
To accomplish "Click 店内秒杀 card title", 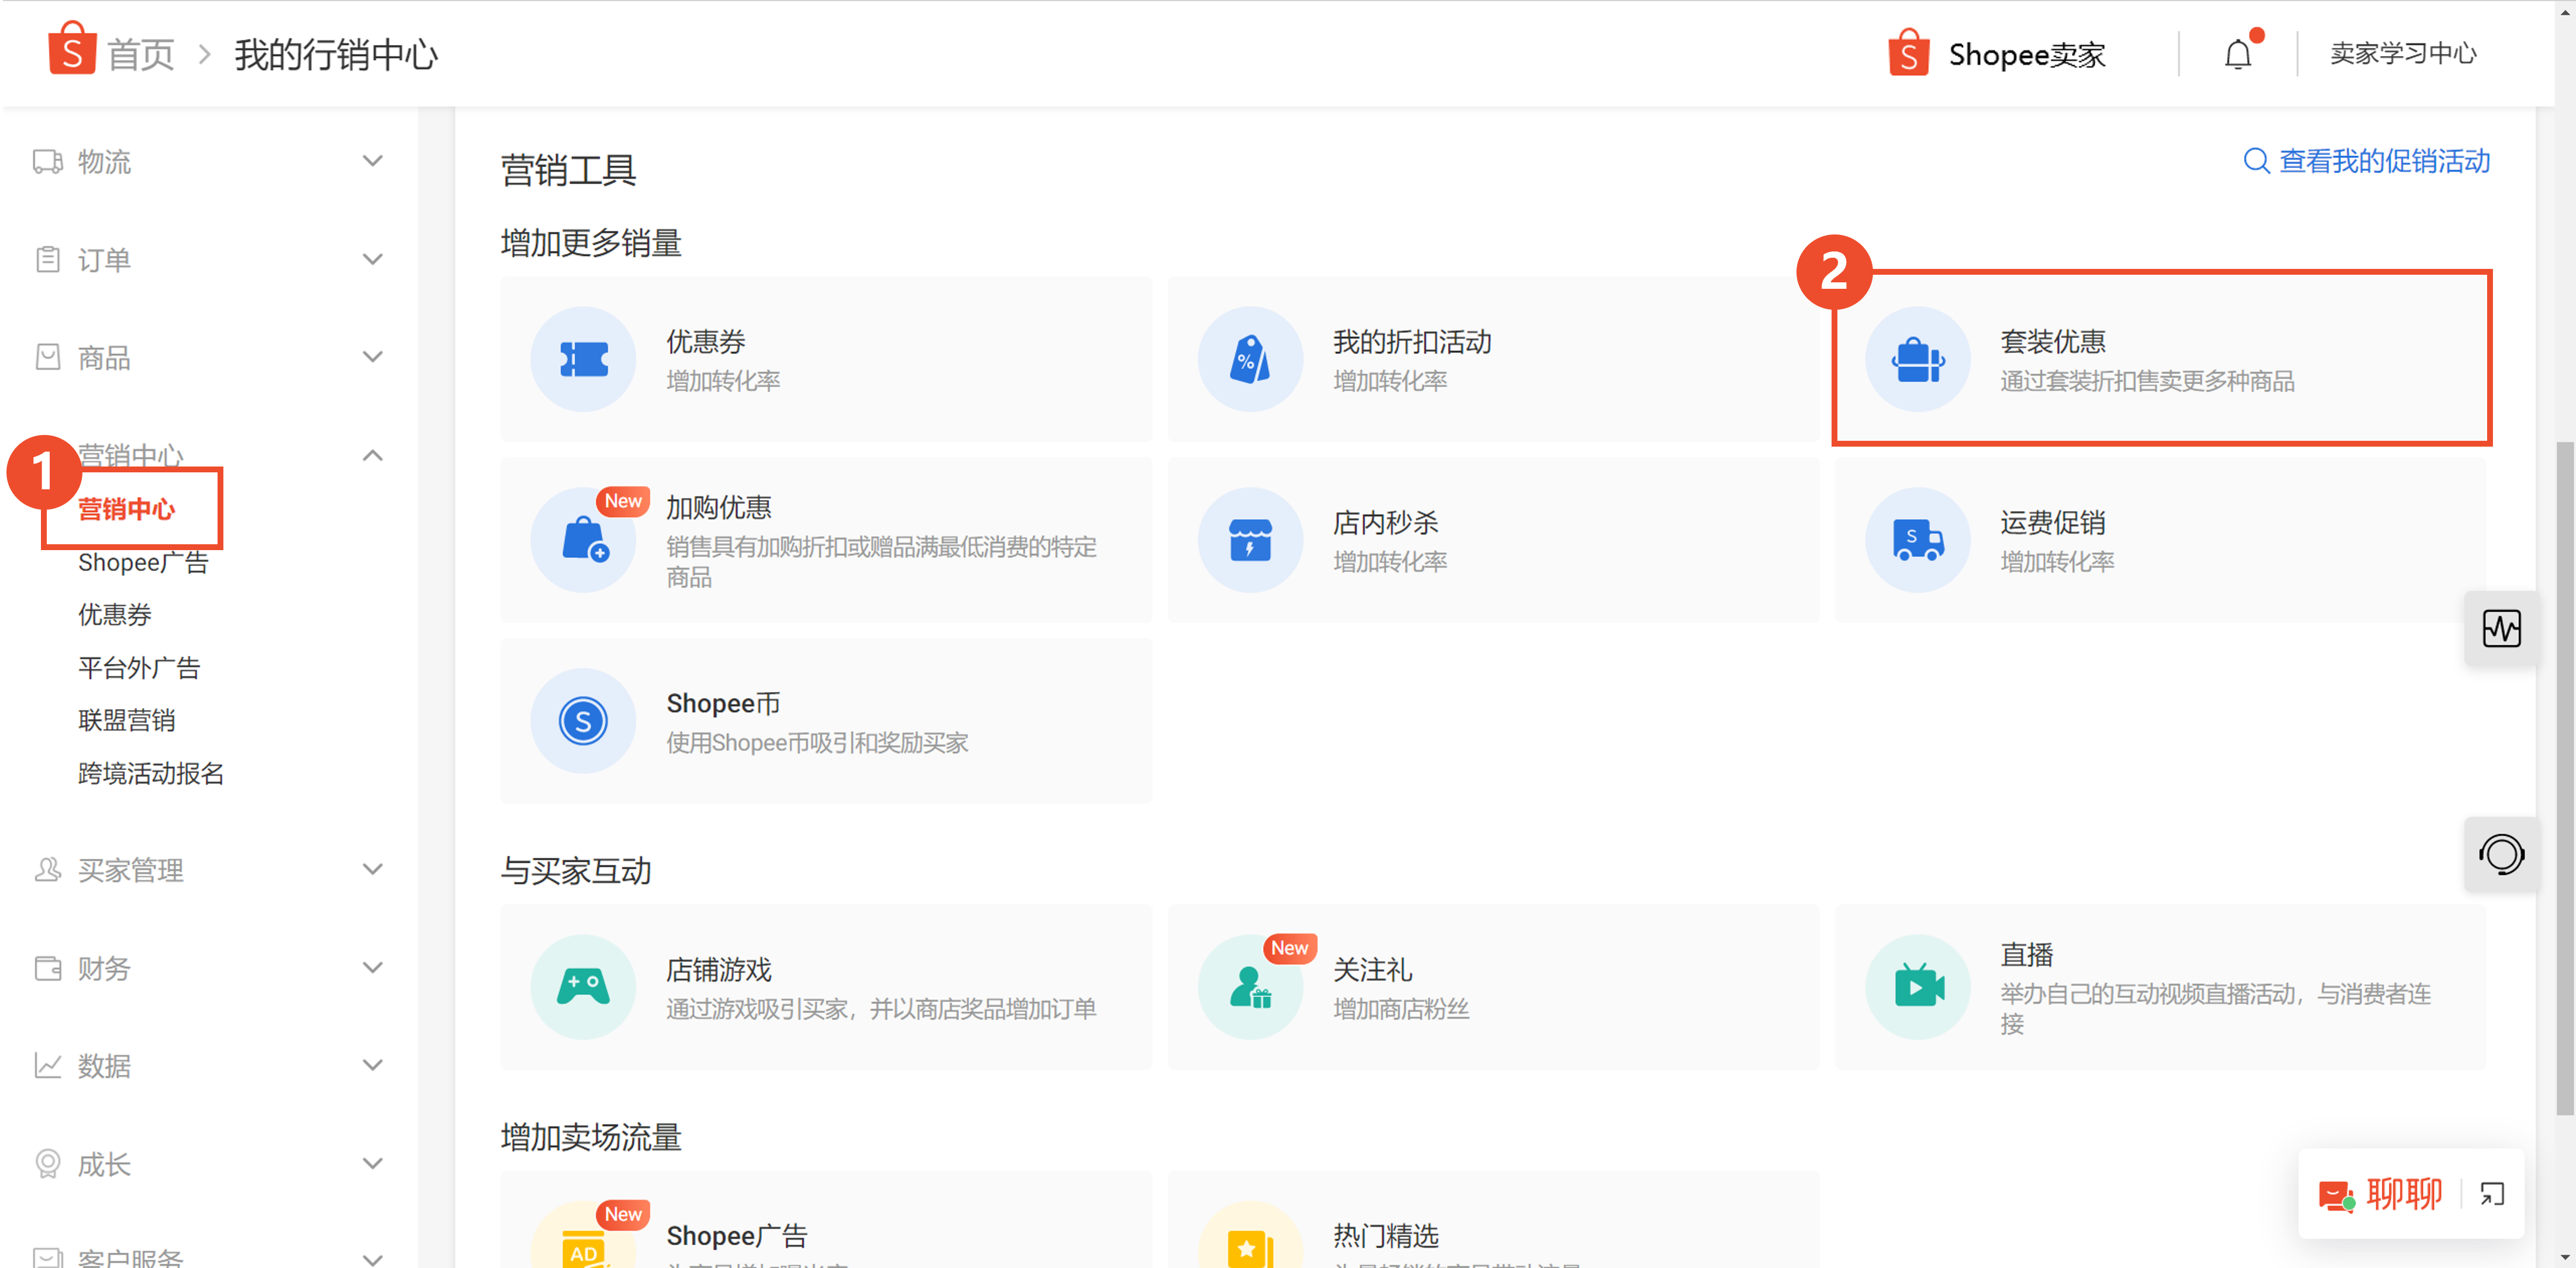I will coord(1386,522).
